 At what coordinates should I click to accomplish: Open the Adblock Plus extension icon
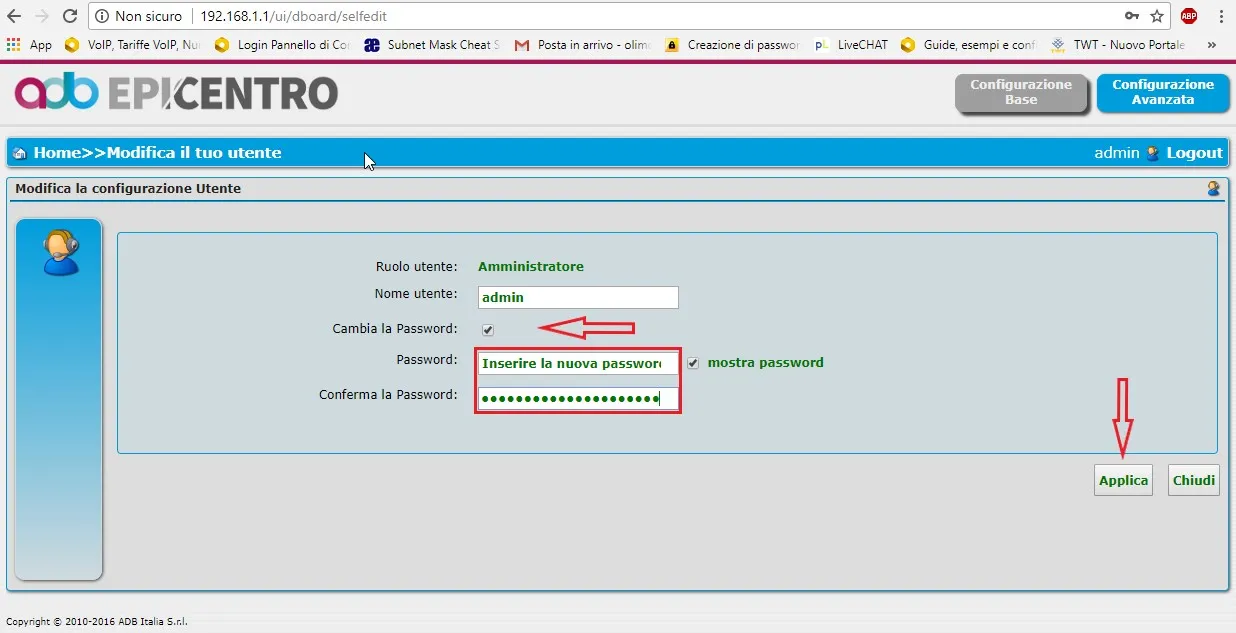tap(1188, 16)
